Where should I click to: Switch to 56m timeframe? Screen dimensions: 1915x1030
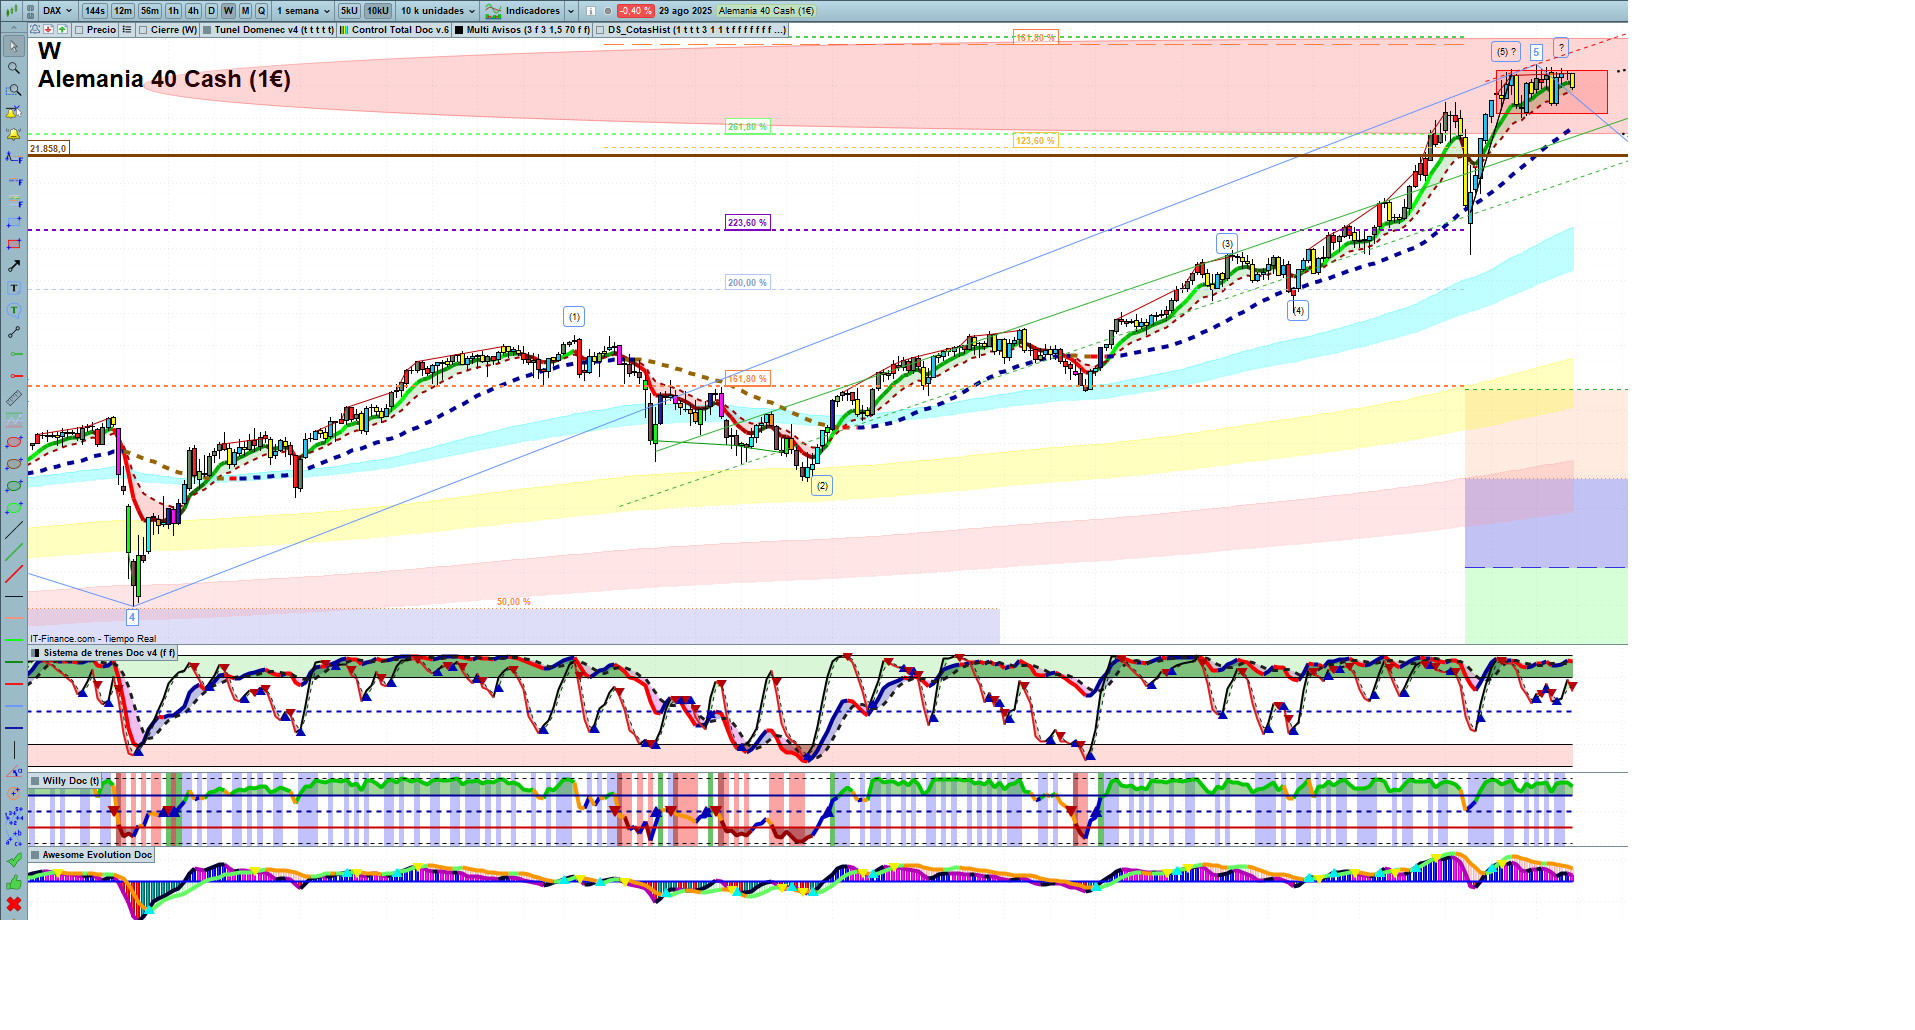click(x=150, y=11)
